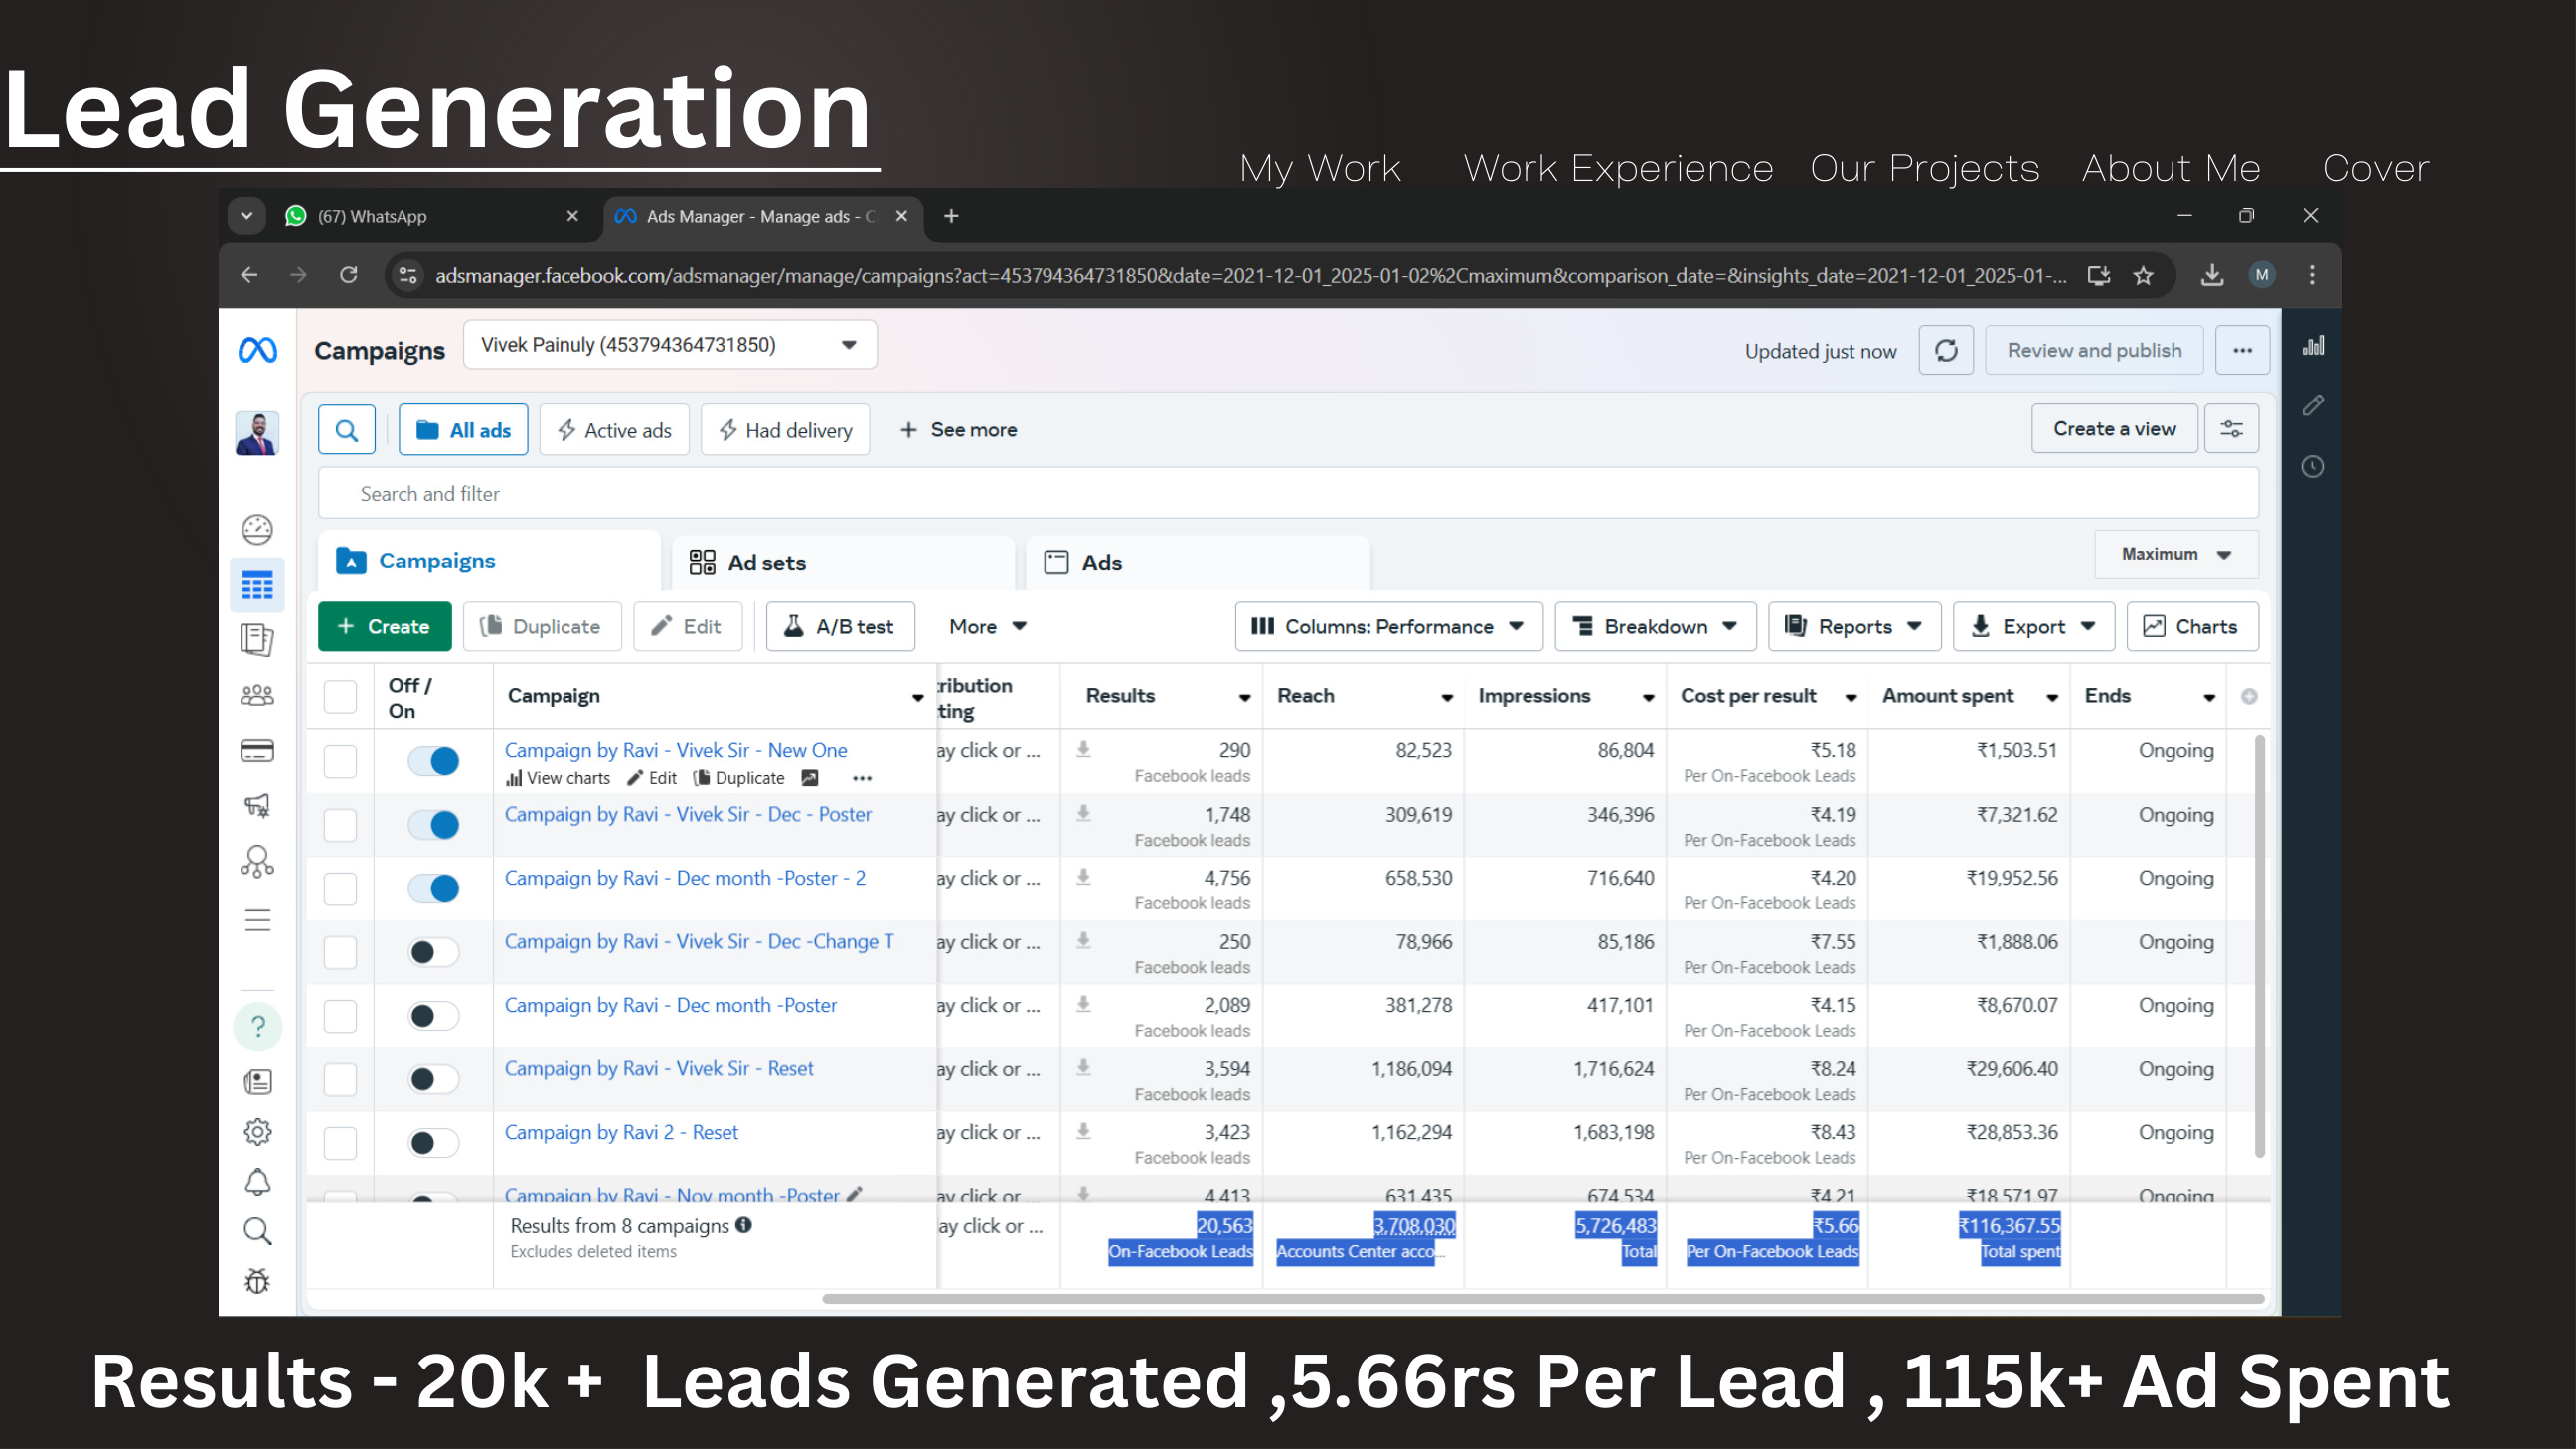Click the Meta logo icon in sidebar

257,350
